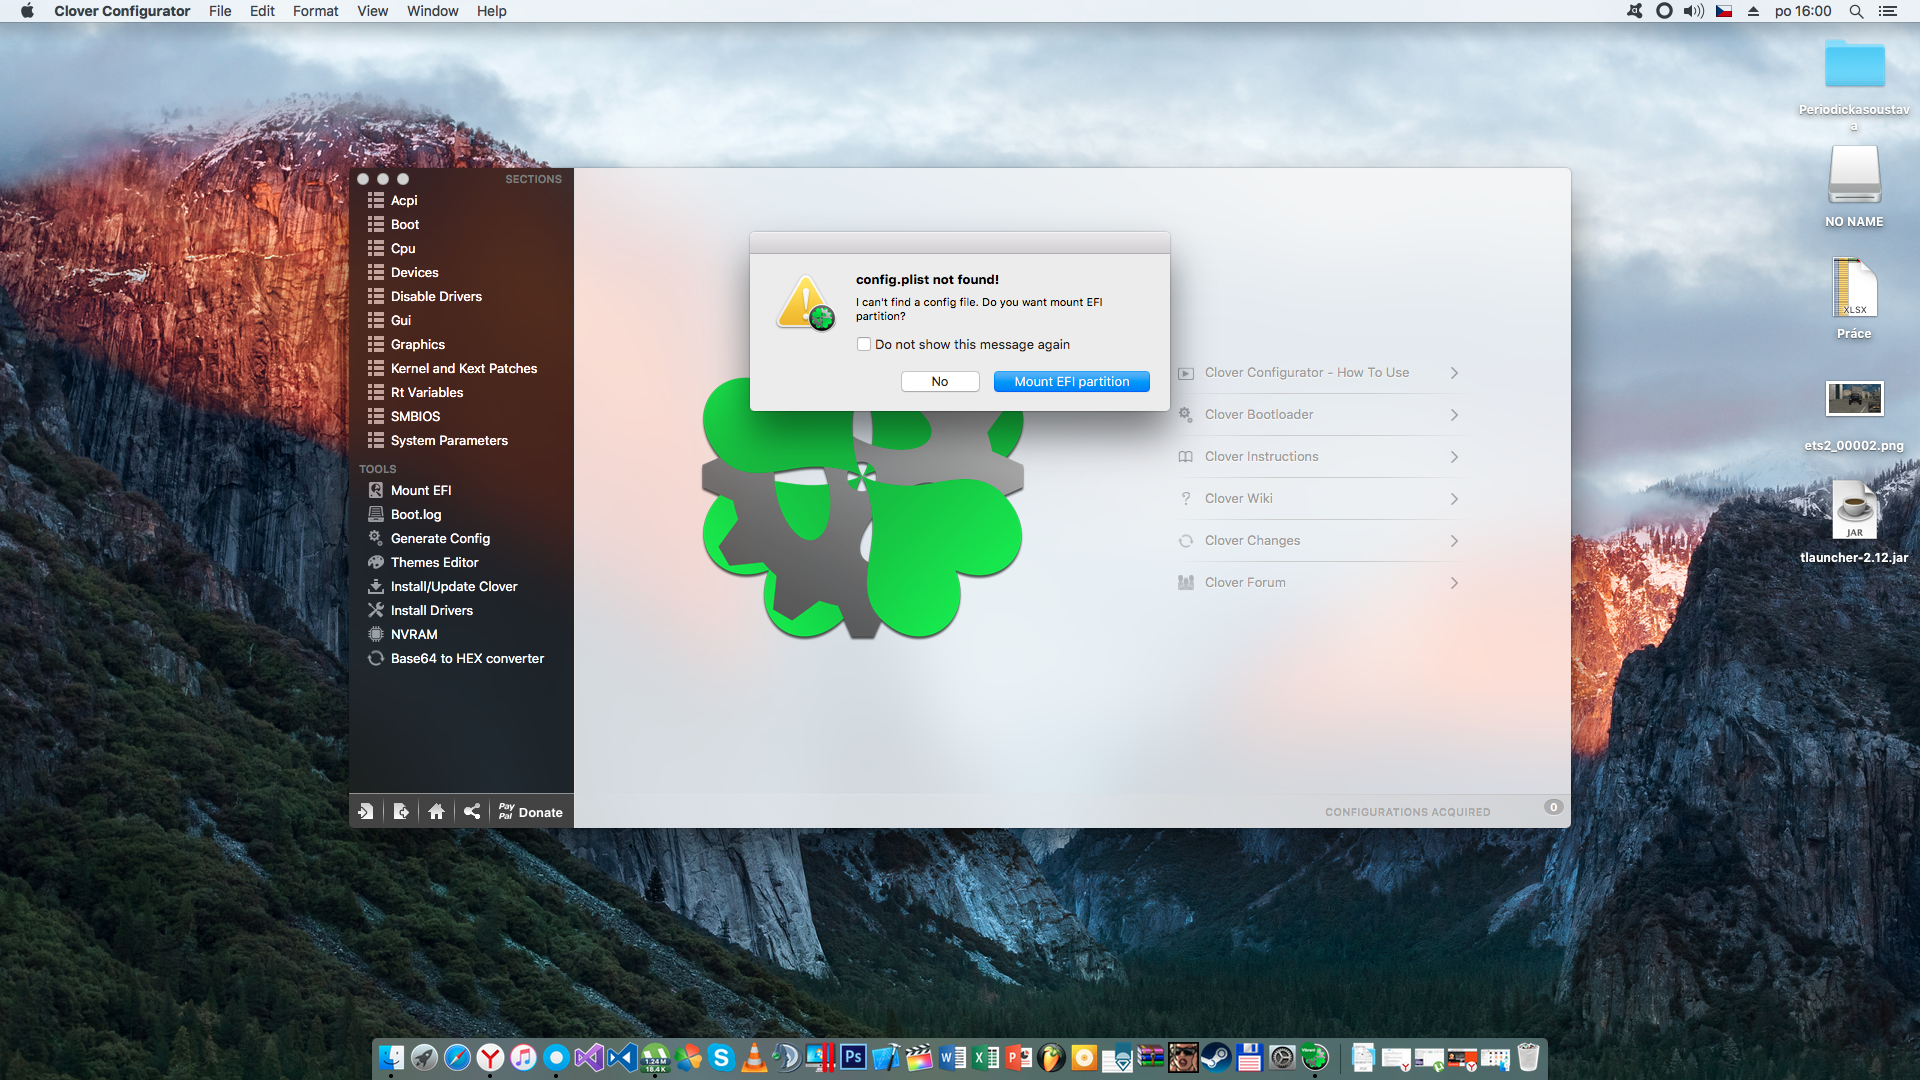This screenshot has height=1080, width=1920.
Task: Click the import configuration icon
Action: point(366,811)
